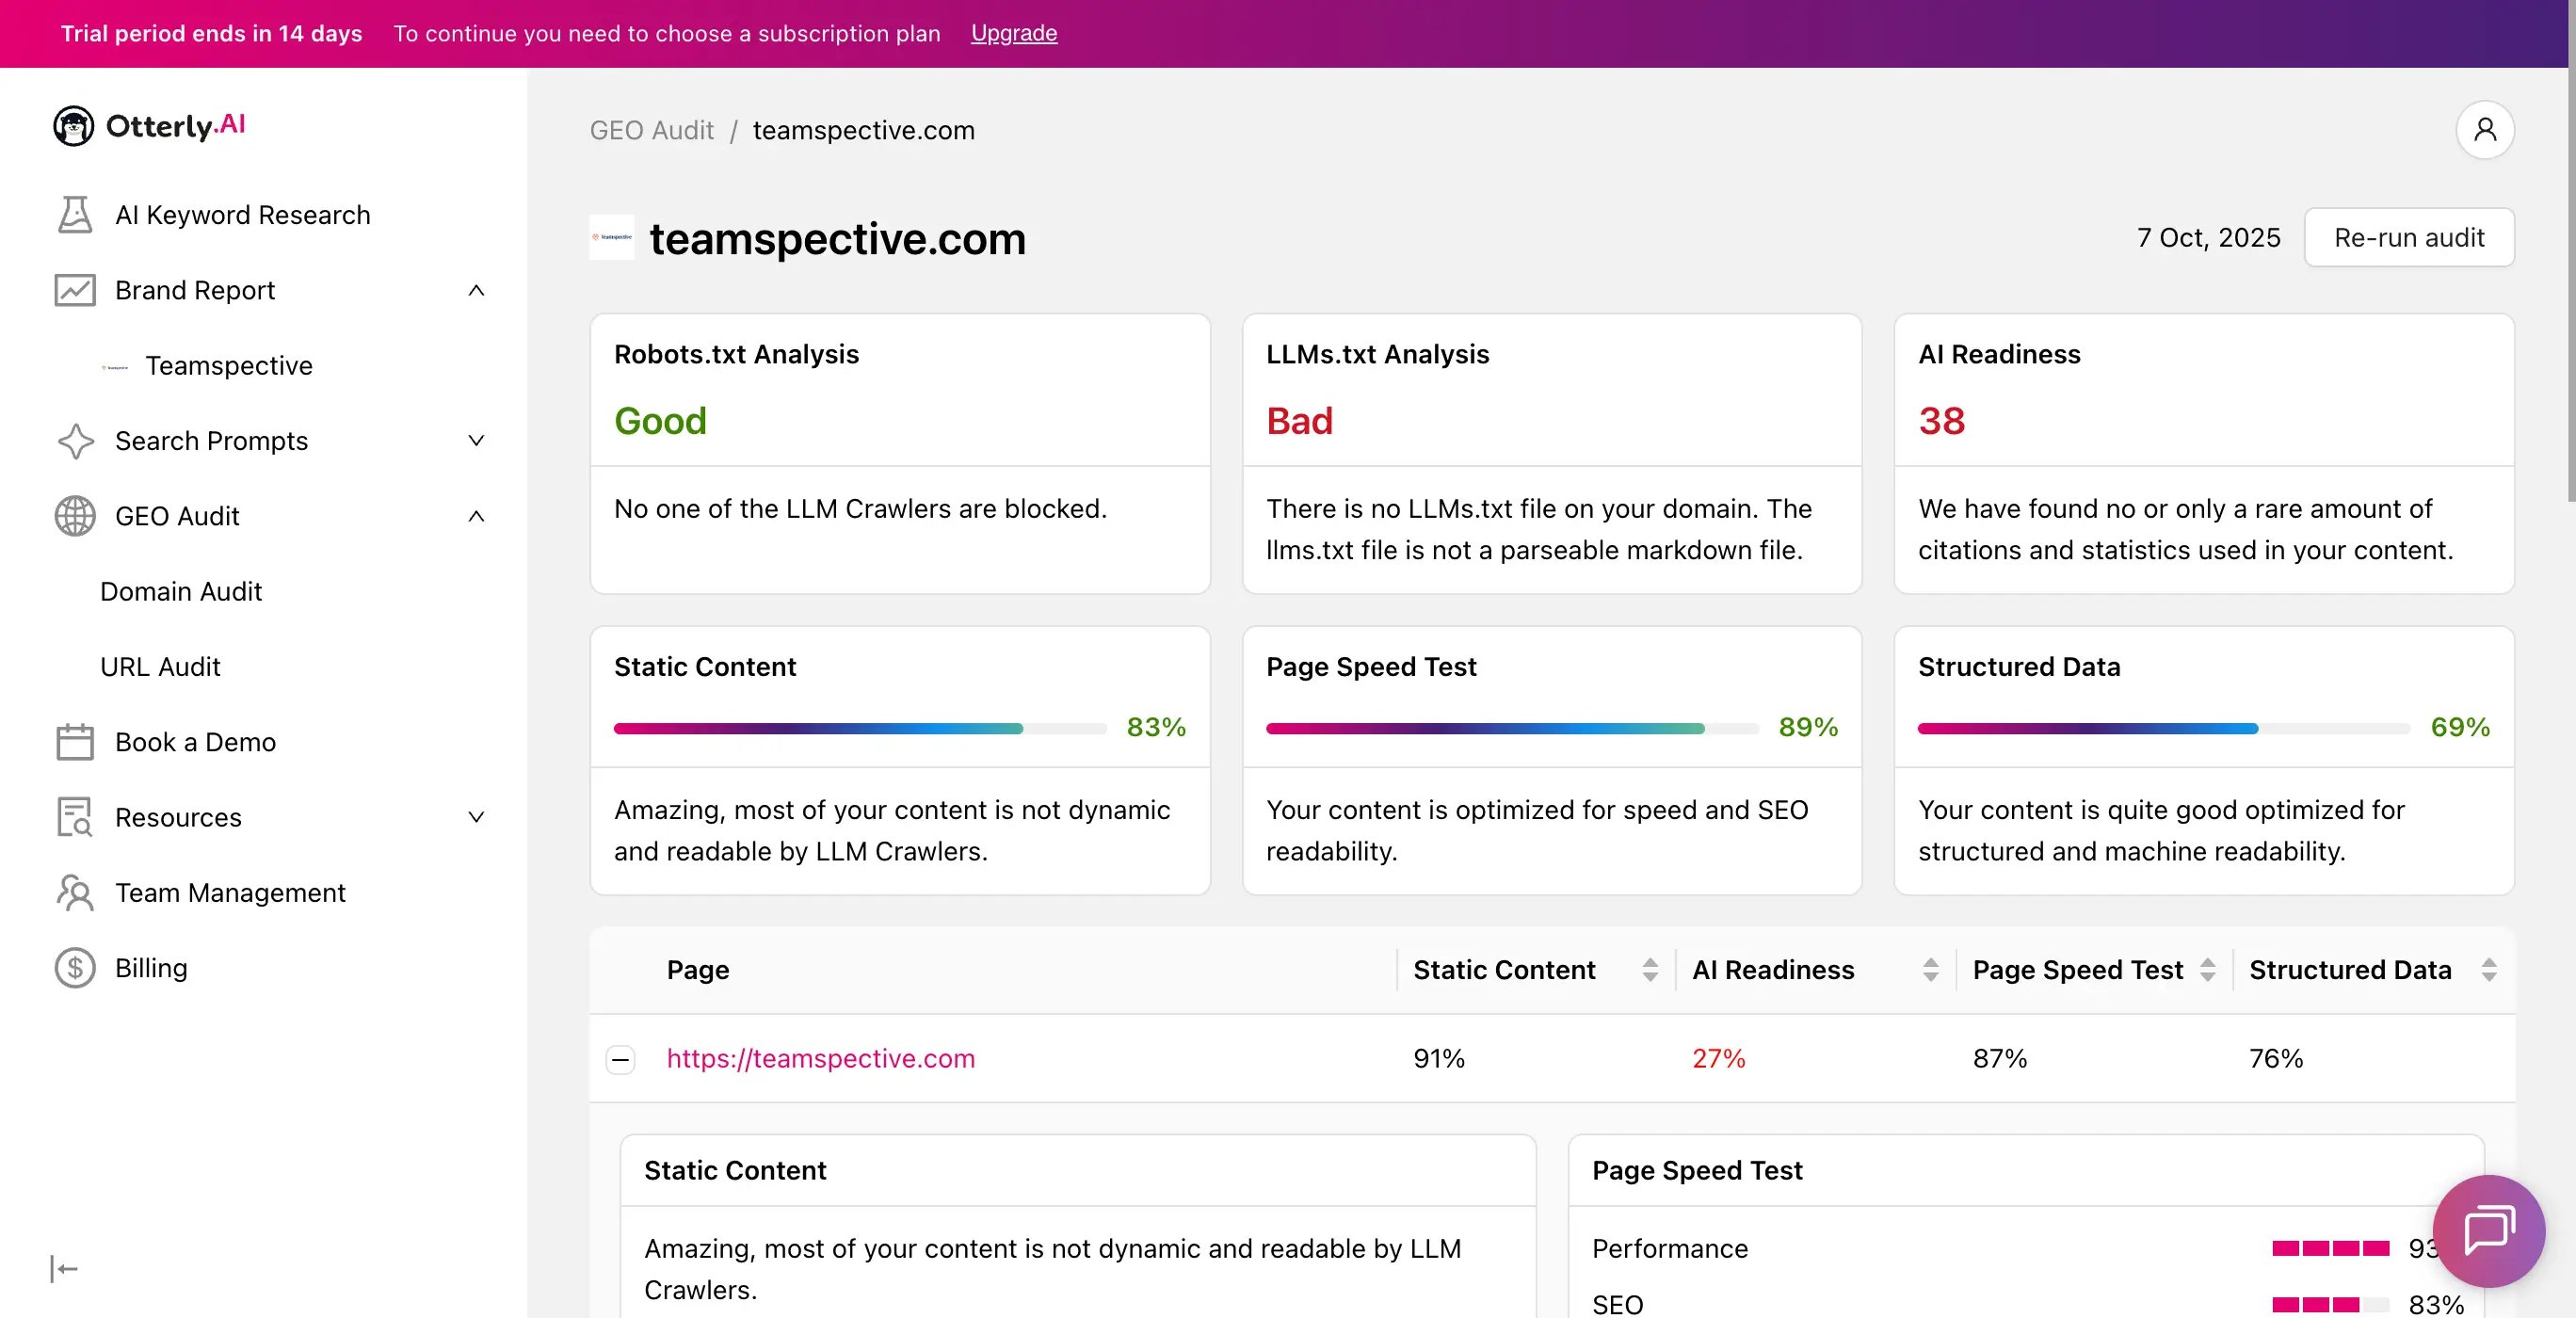Screen dimensions: 2576x1318
Task: Collapse the sidebar with the arrow icon
Action: point(64,1269)
